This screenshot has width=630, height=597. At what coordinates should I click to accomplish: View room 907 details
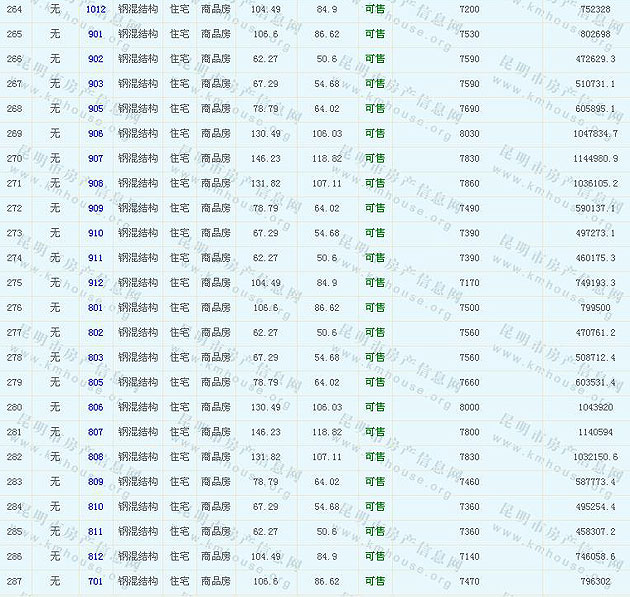tap(96, 158)
